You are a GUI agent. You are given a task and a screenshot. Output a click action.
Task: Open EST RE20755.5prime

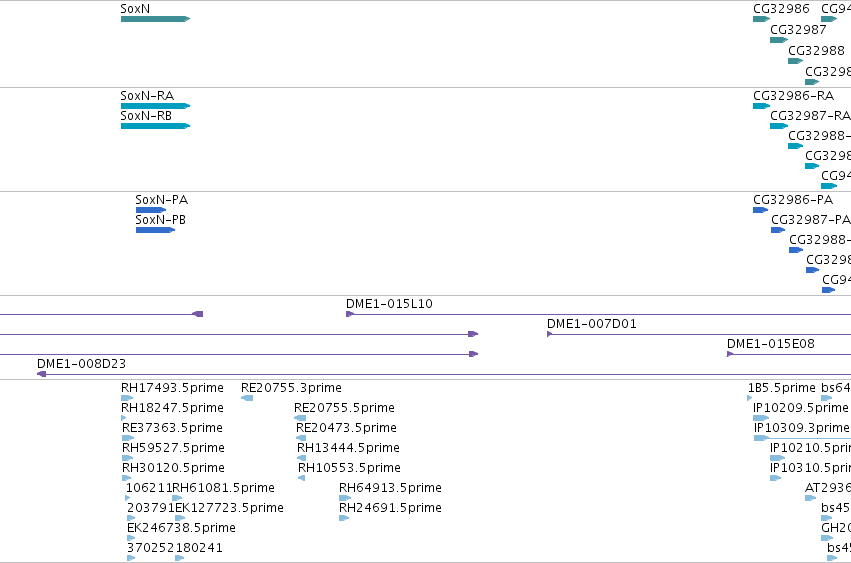(x=300, y=418)
